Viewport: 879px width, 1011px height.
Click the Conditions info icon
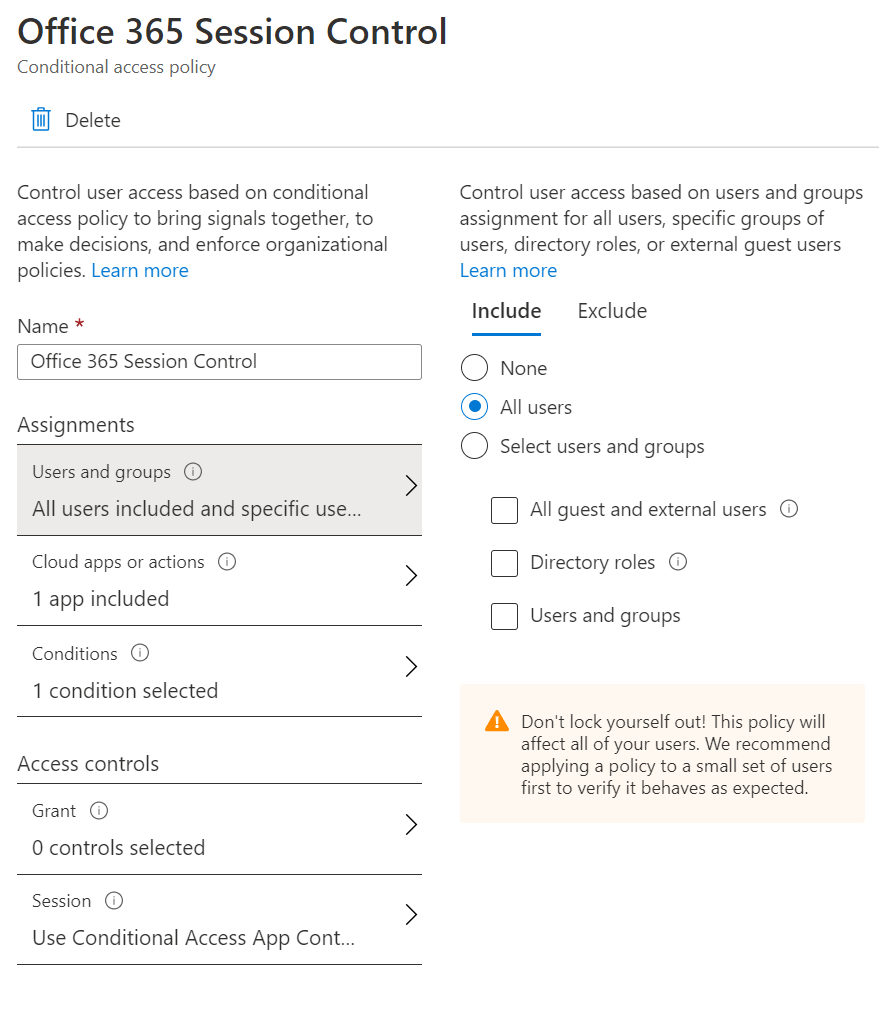click(x=140, y=653)
